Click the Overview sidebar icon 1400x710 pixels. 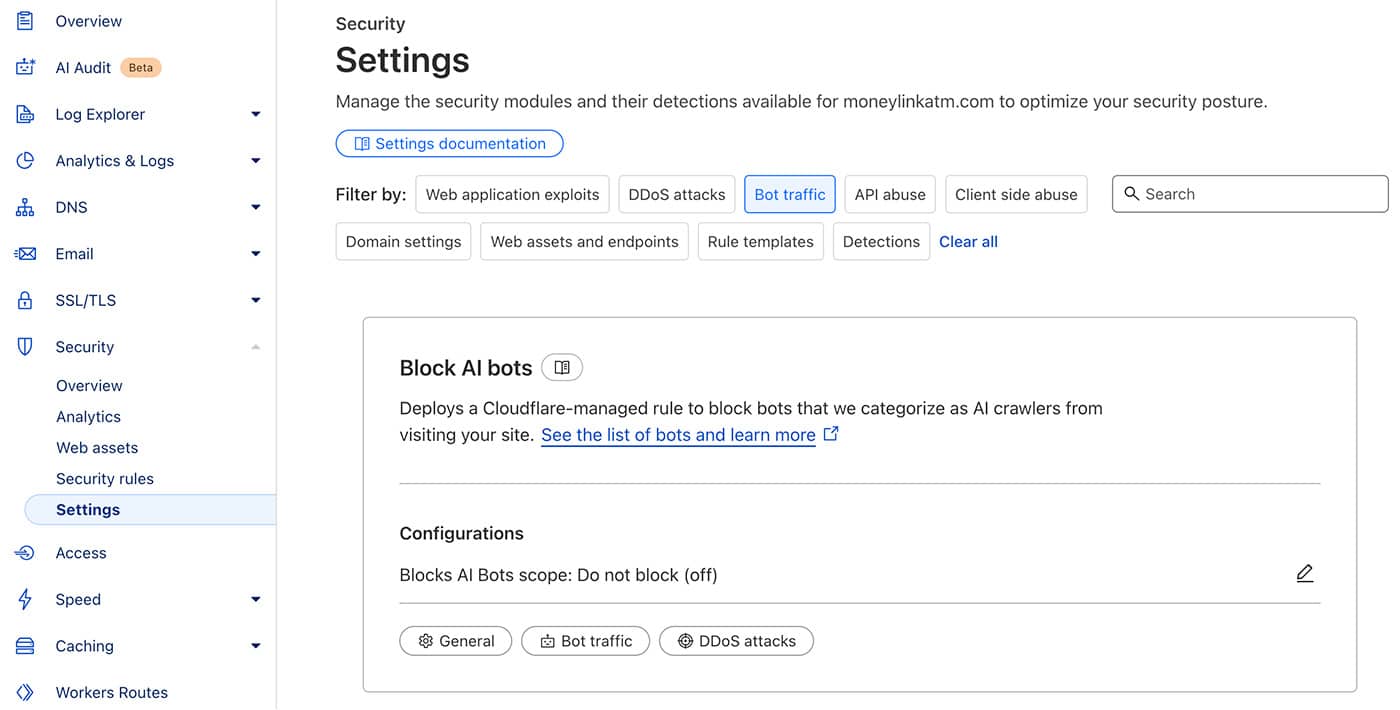point(25,20)
